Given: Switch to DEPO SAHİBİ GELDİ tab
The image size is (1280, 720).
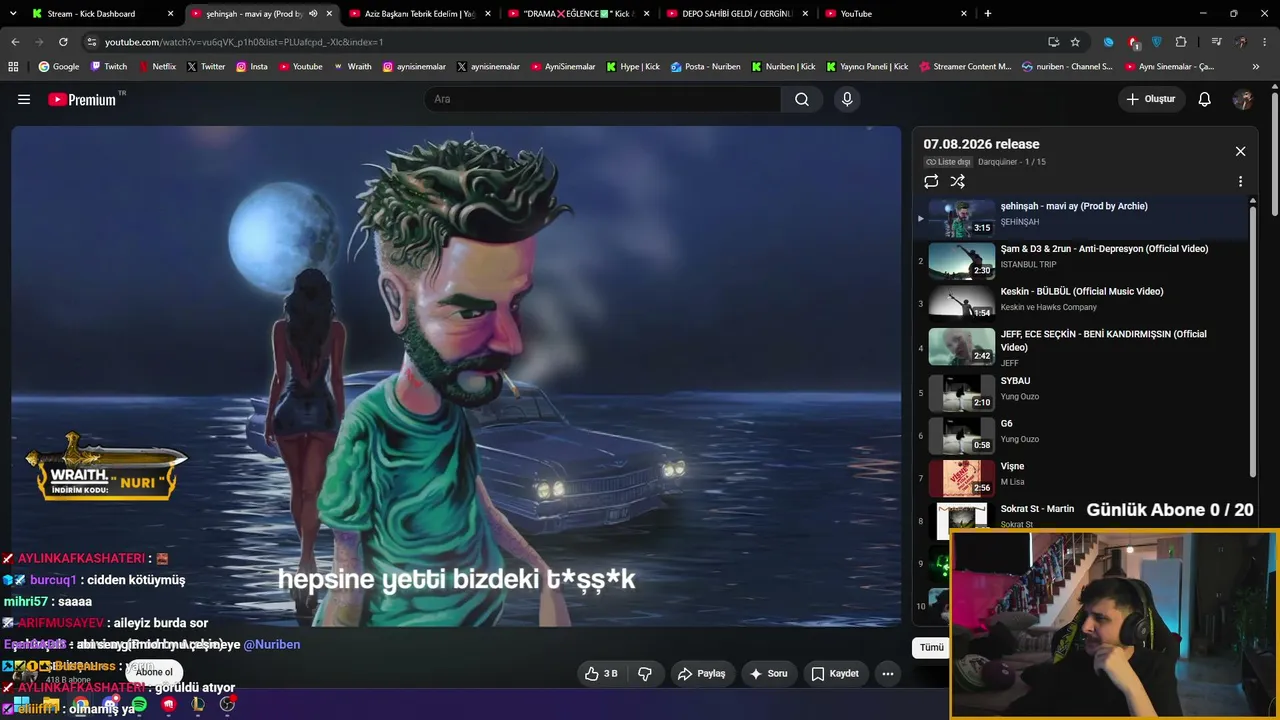Looking at the screenshot, I should pos(737,14).
